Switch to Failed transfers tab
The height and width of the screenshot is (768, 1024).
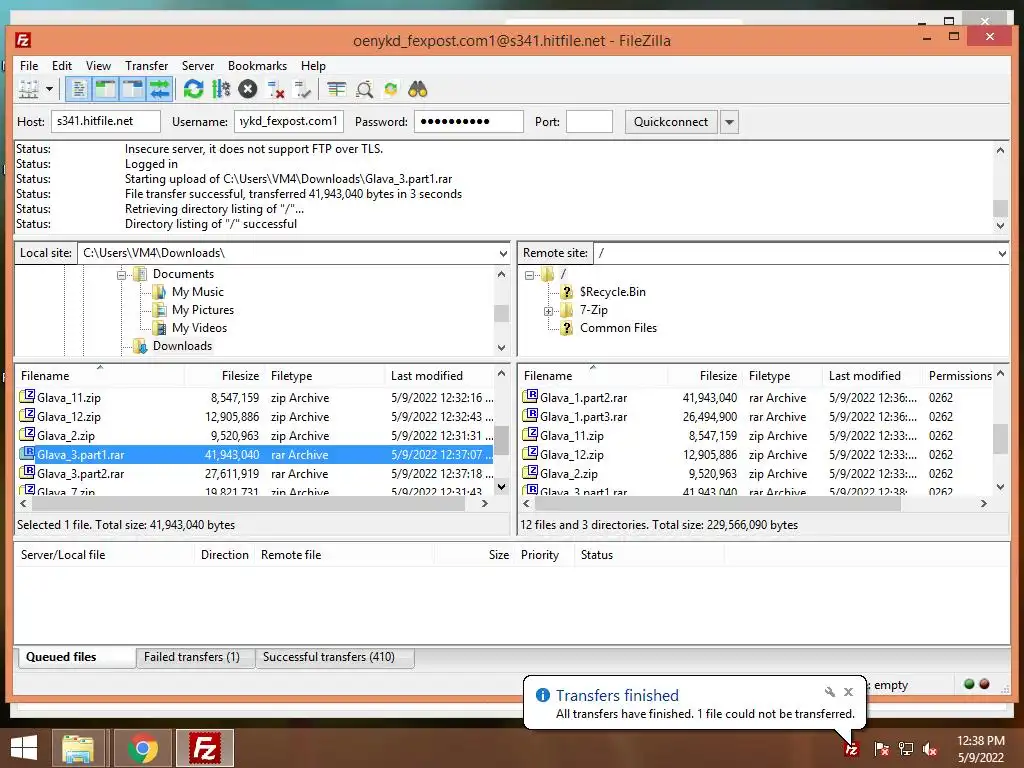pyautogui.click(x=191, y=657)
